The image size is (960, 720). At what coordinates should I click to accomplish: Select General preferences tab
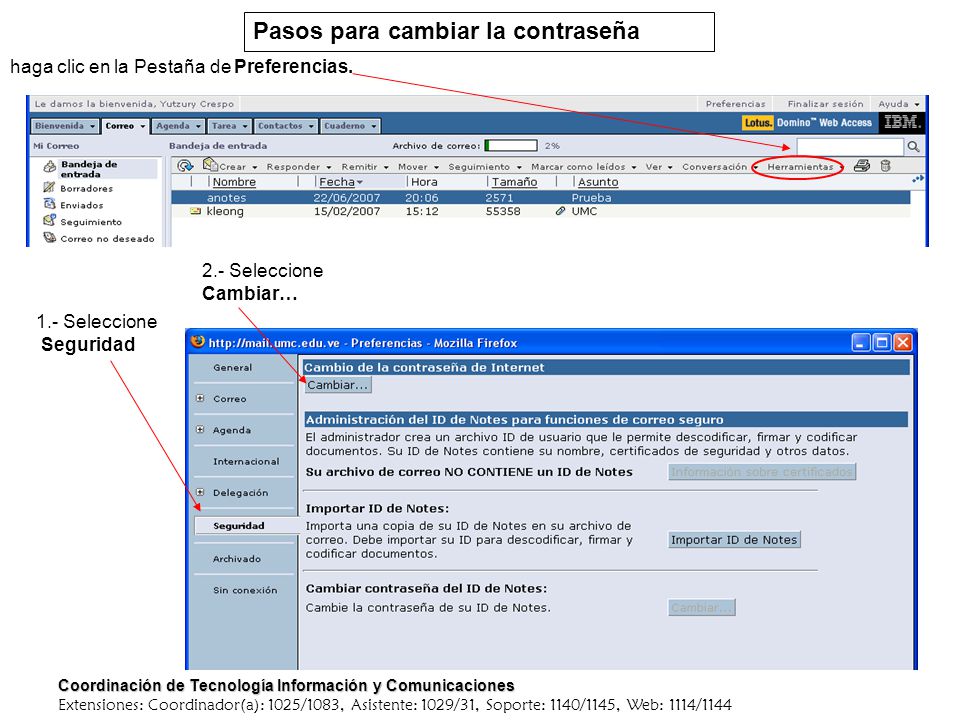(233, 367)
